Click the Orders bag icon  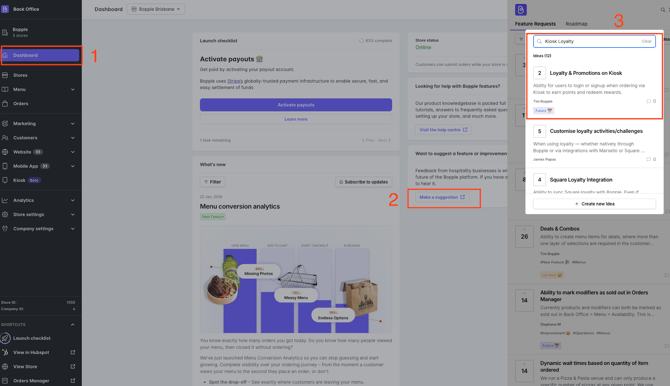click(x=5, y=103)
